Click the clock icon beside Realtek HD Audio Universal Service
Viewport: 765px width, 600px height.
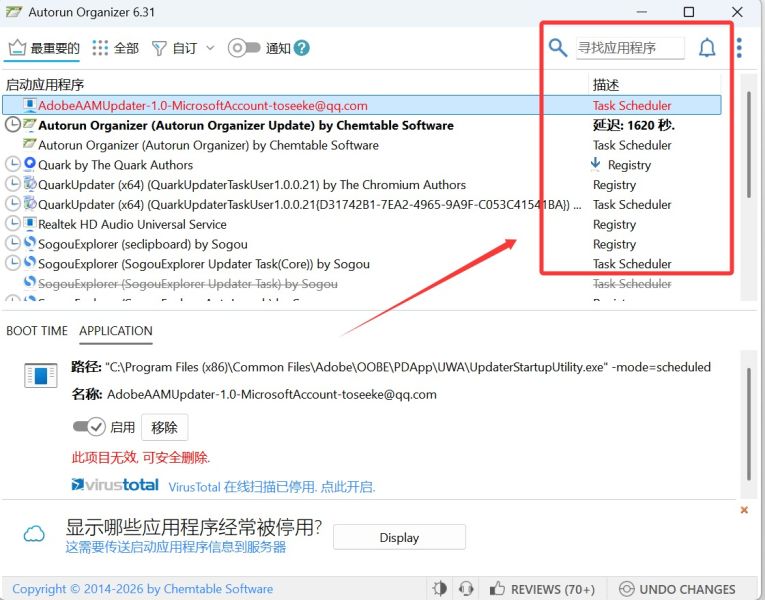[x=13, y=223]
